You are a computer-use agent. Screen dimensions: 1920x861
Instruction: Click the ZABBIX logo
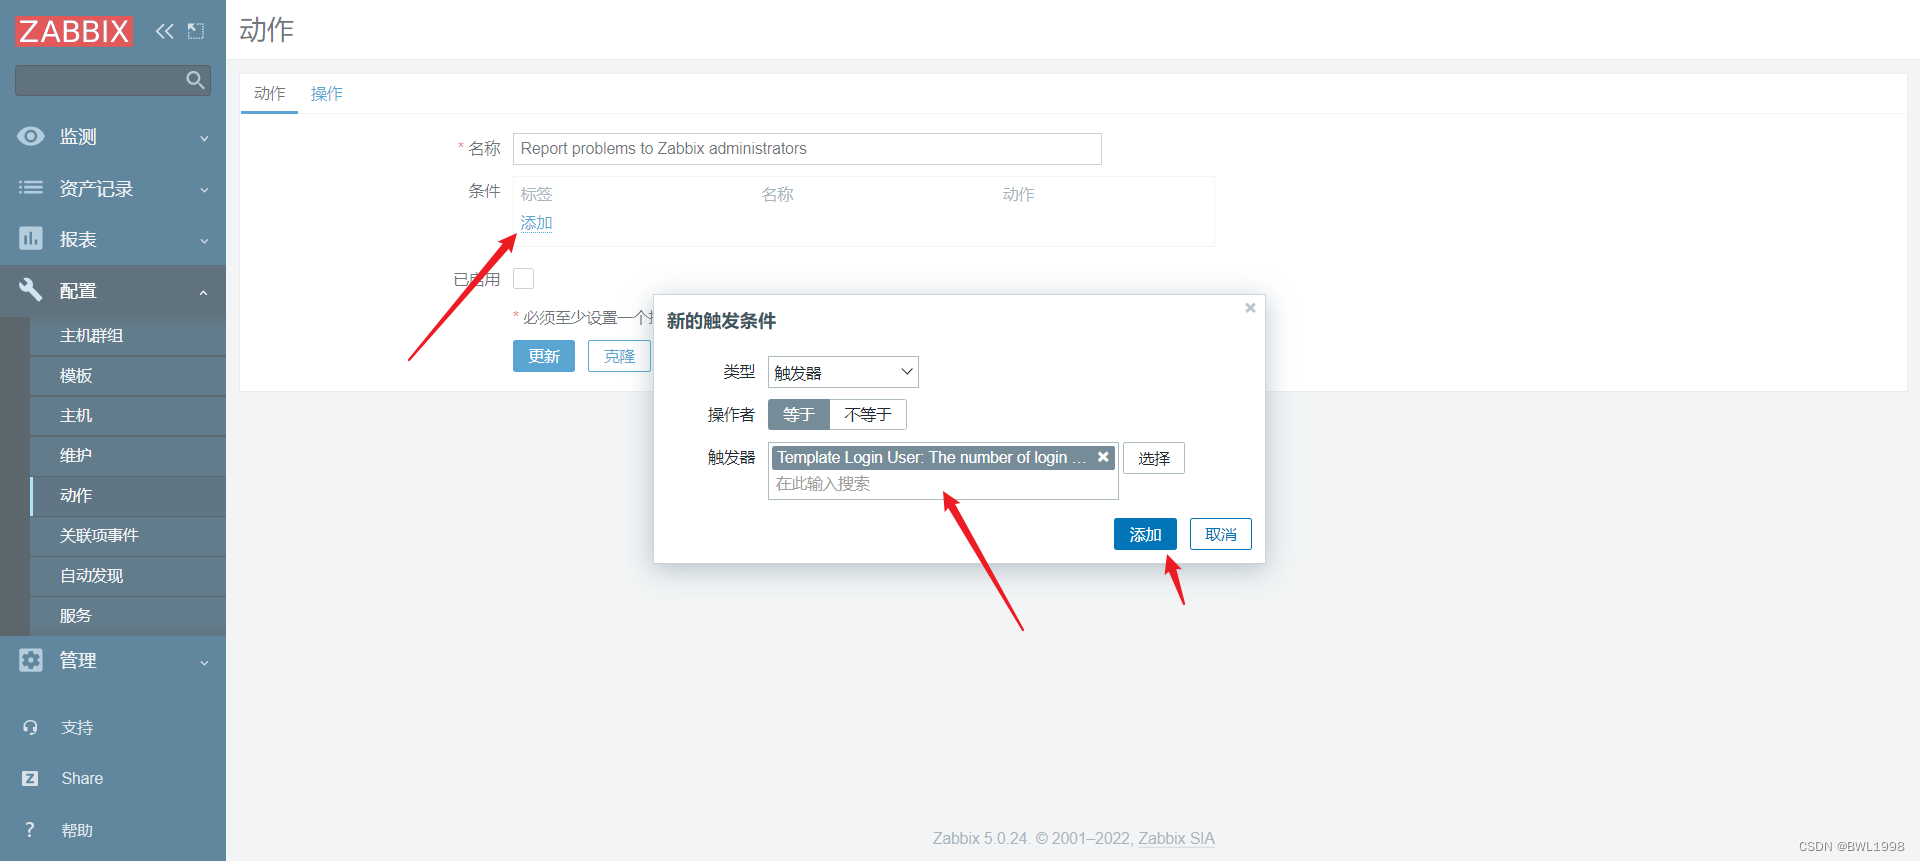pyautogui.click(x=74, y=31)
